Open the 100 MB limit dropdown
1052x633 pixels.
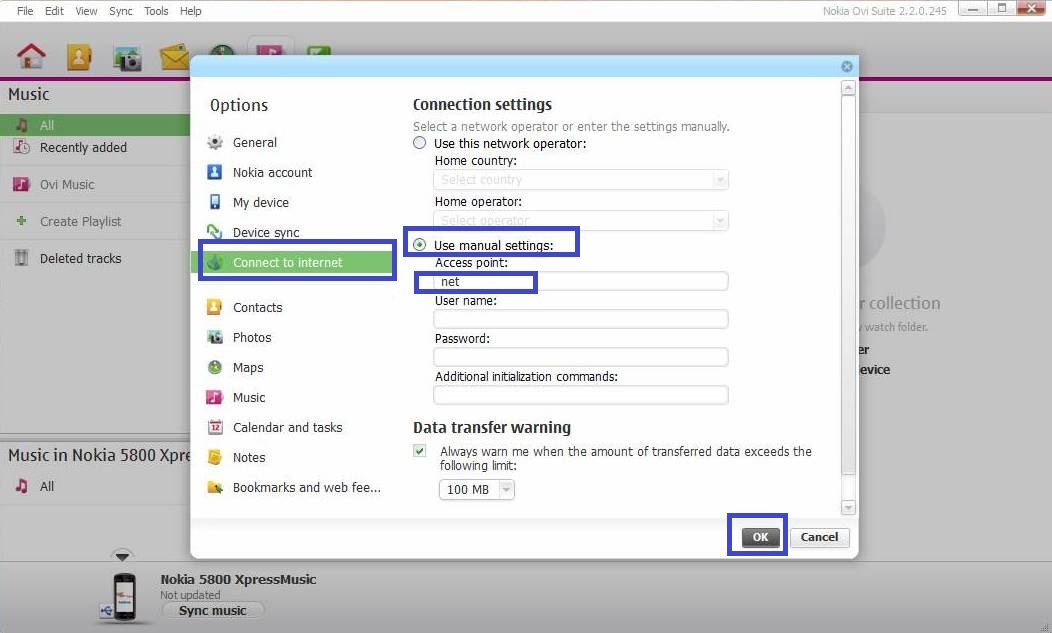coord(477,489)
